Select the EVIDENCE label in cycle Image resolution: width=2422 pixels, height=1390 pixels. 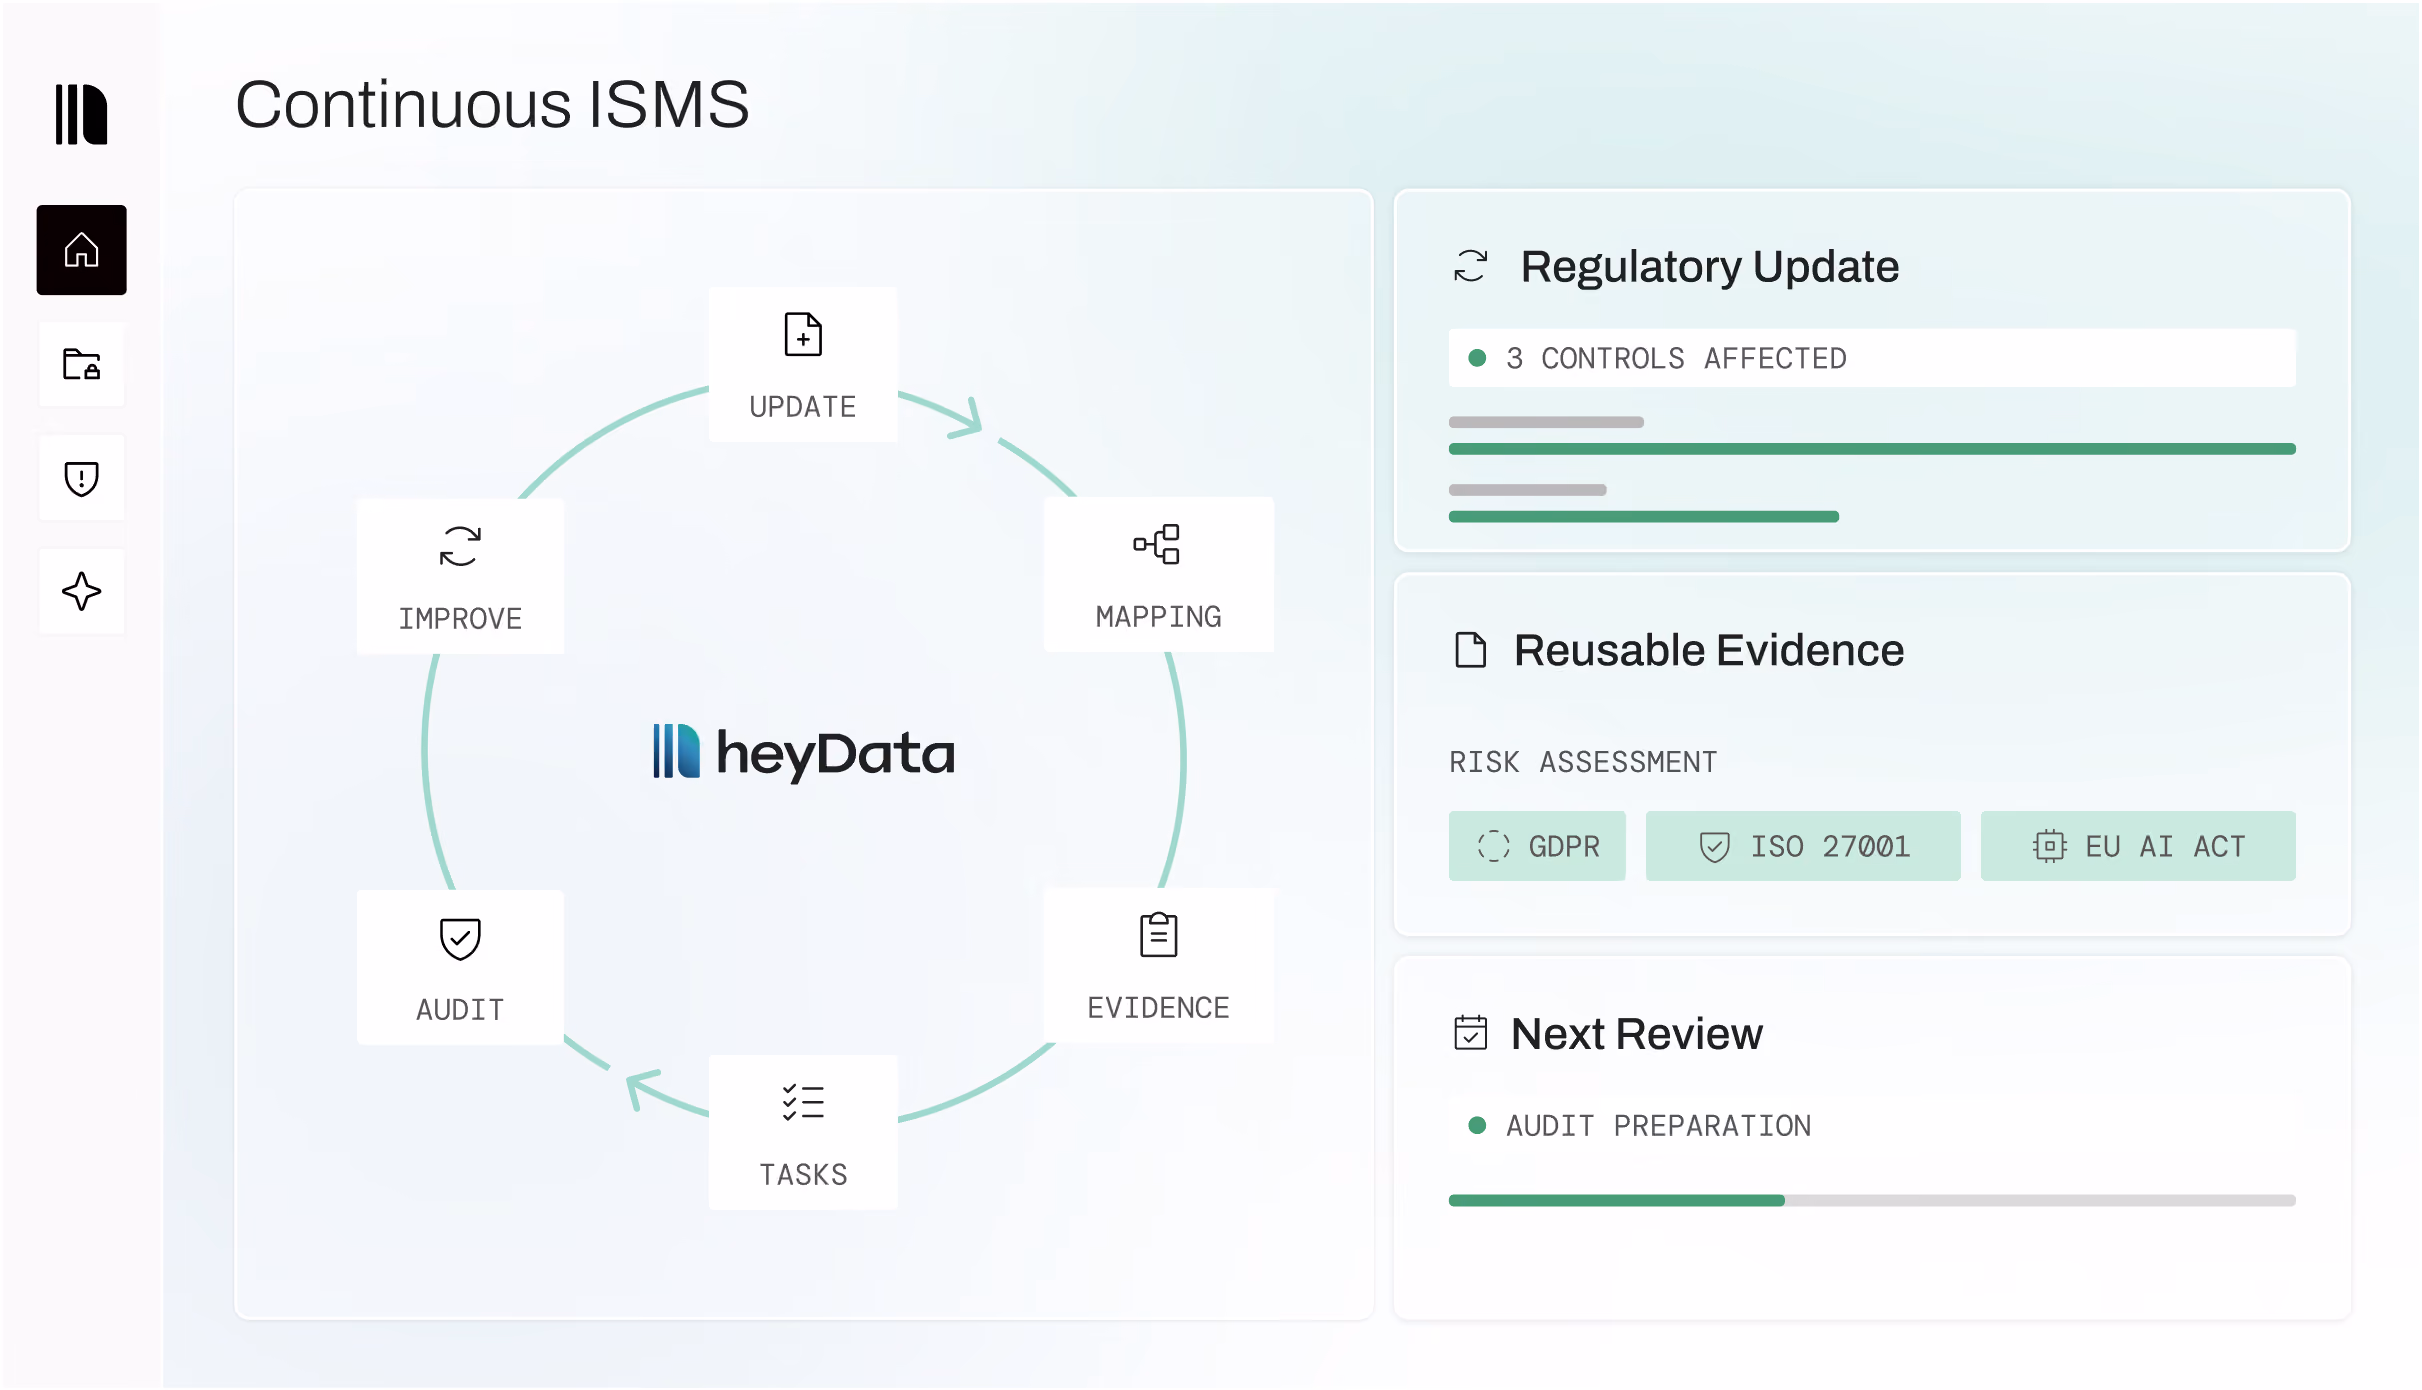pos(1158,1008)
